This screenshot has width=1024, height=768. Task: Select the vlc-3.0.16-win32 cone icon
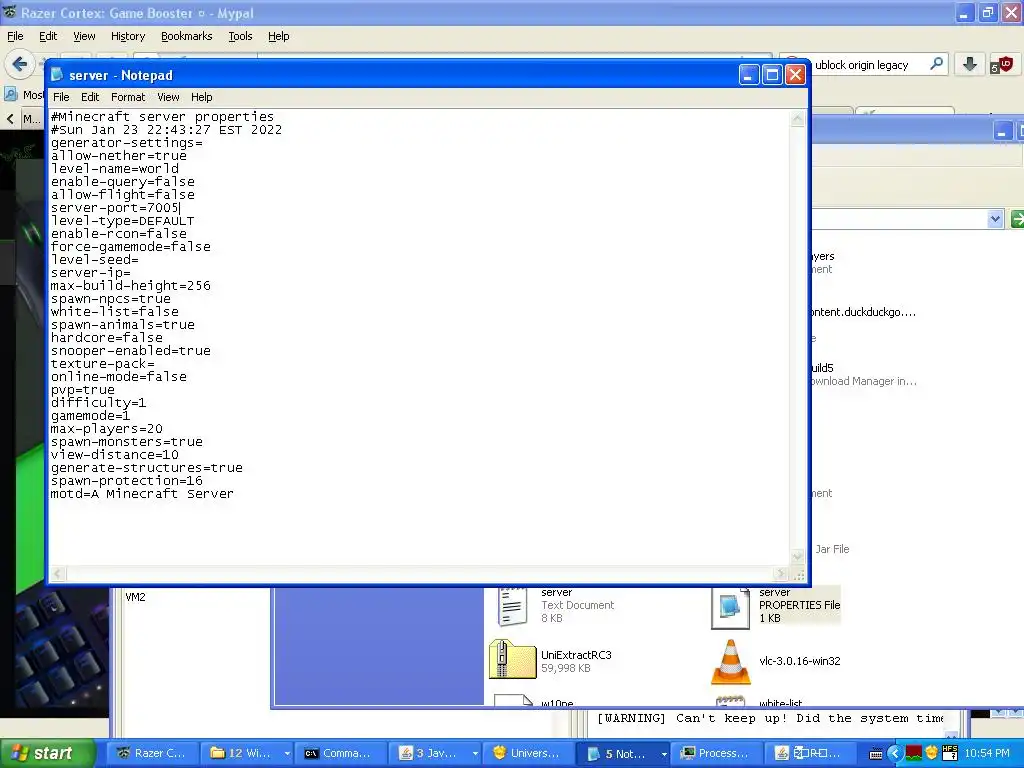click(x=730, y=662)
